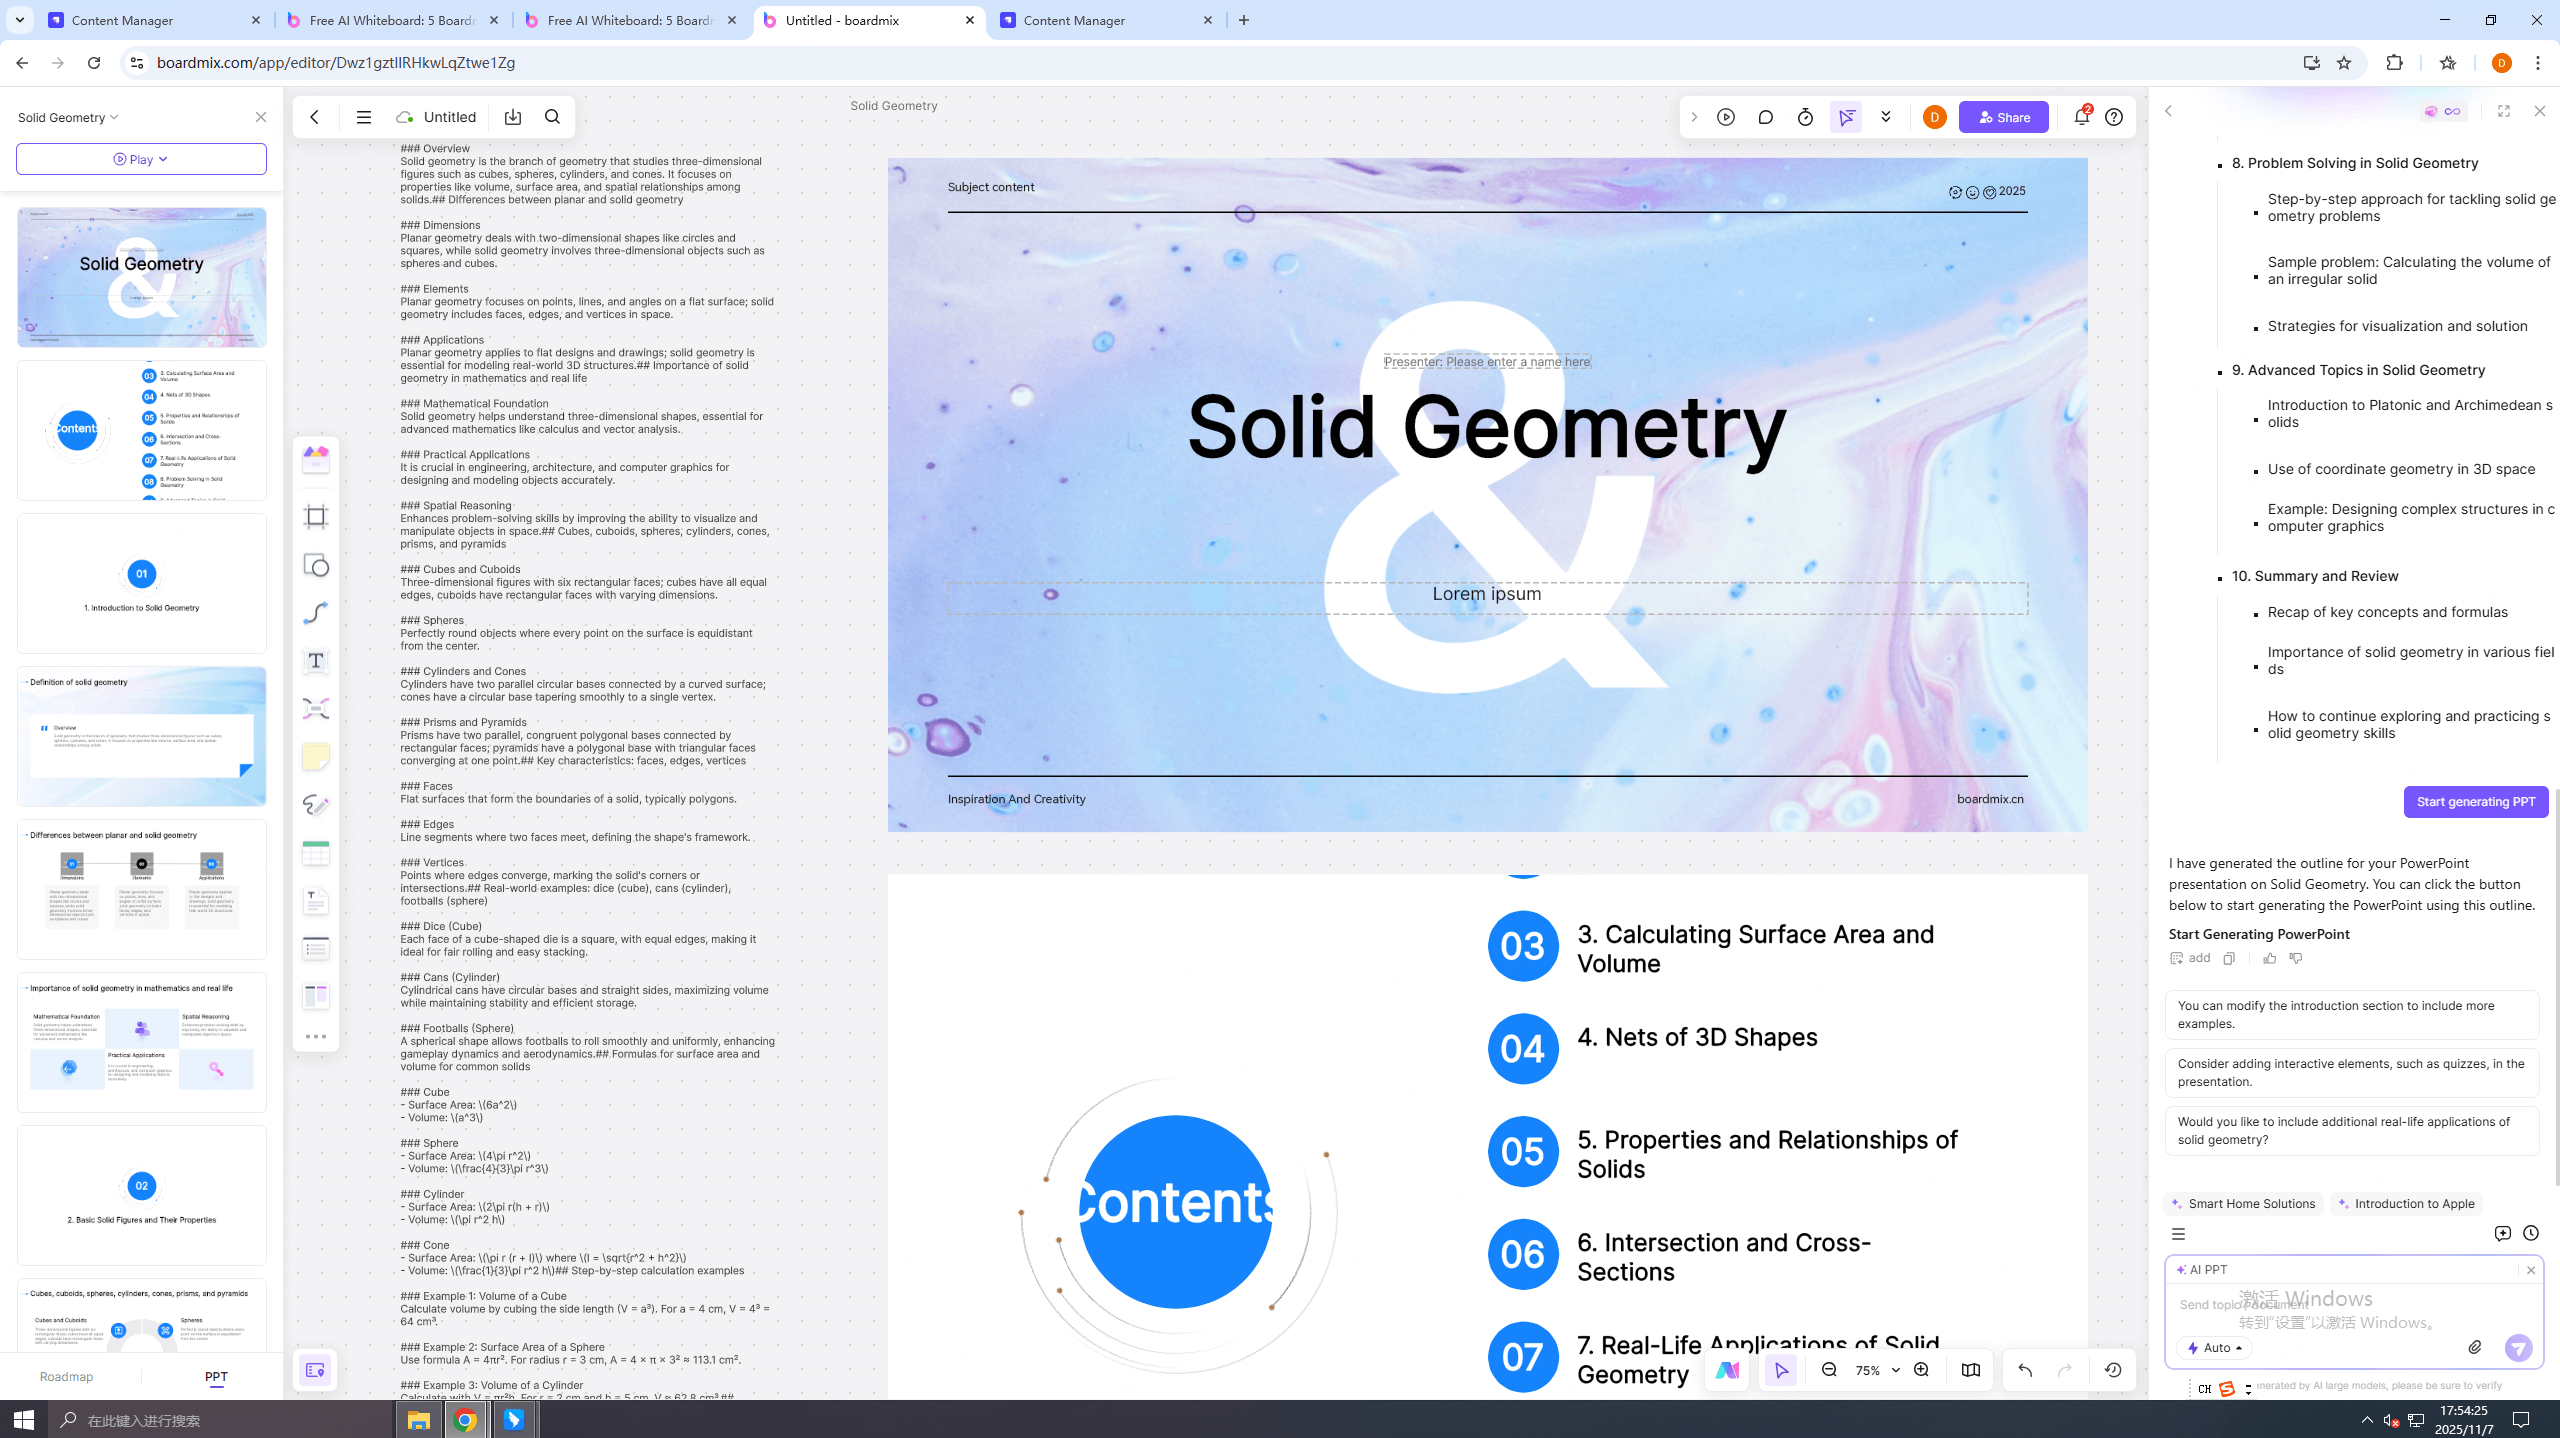This screenshot has width=2560, height=1438.
Task: Switch to the PPT tab
Action: point(215,1376)
